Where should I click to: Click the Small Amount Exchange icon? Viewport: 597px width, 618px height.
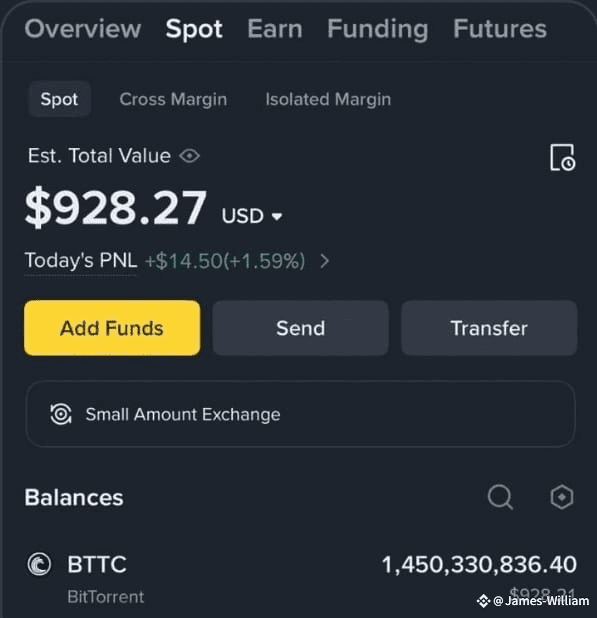[x=61, y=414]
